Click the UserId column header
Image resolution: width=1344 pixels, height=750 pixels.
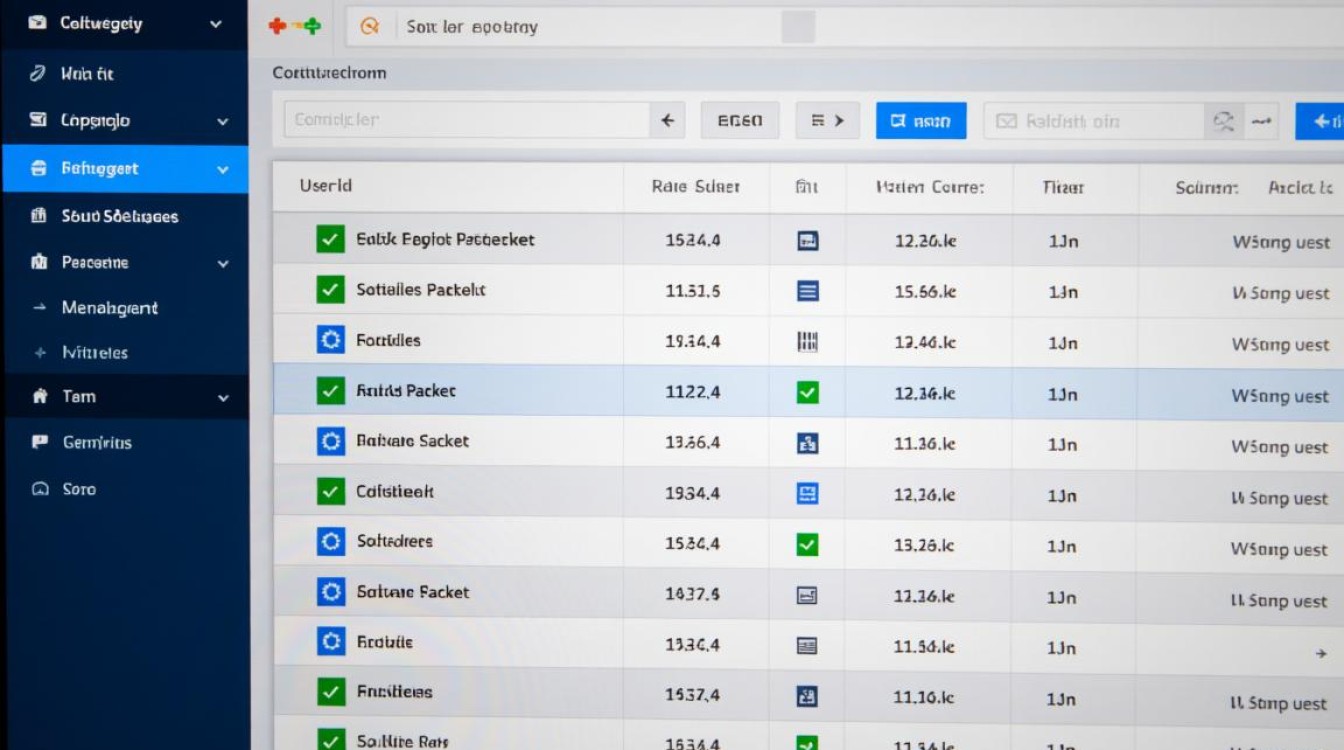pos(326,186)
